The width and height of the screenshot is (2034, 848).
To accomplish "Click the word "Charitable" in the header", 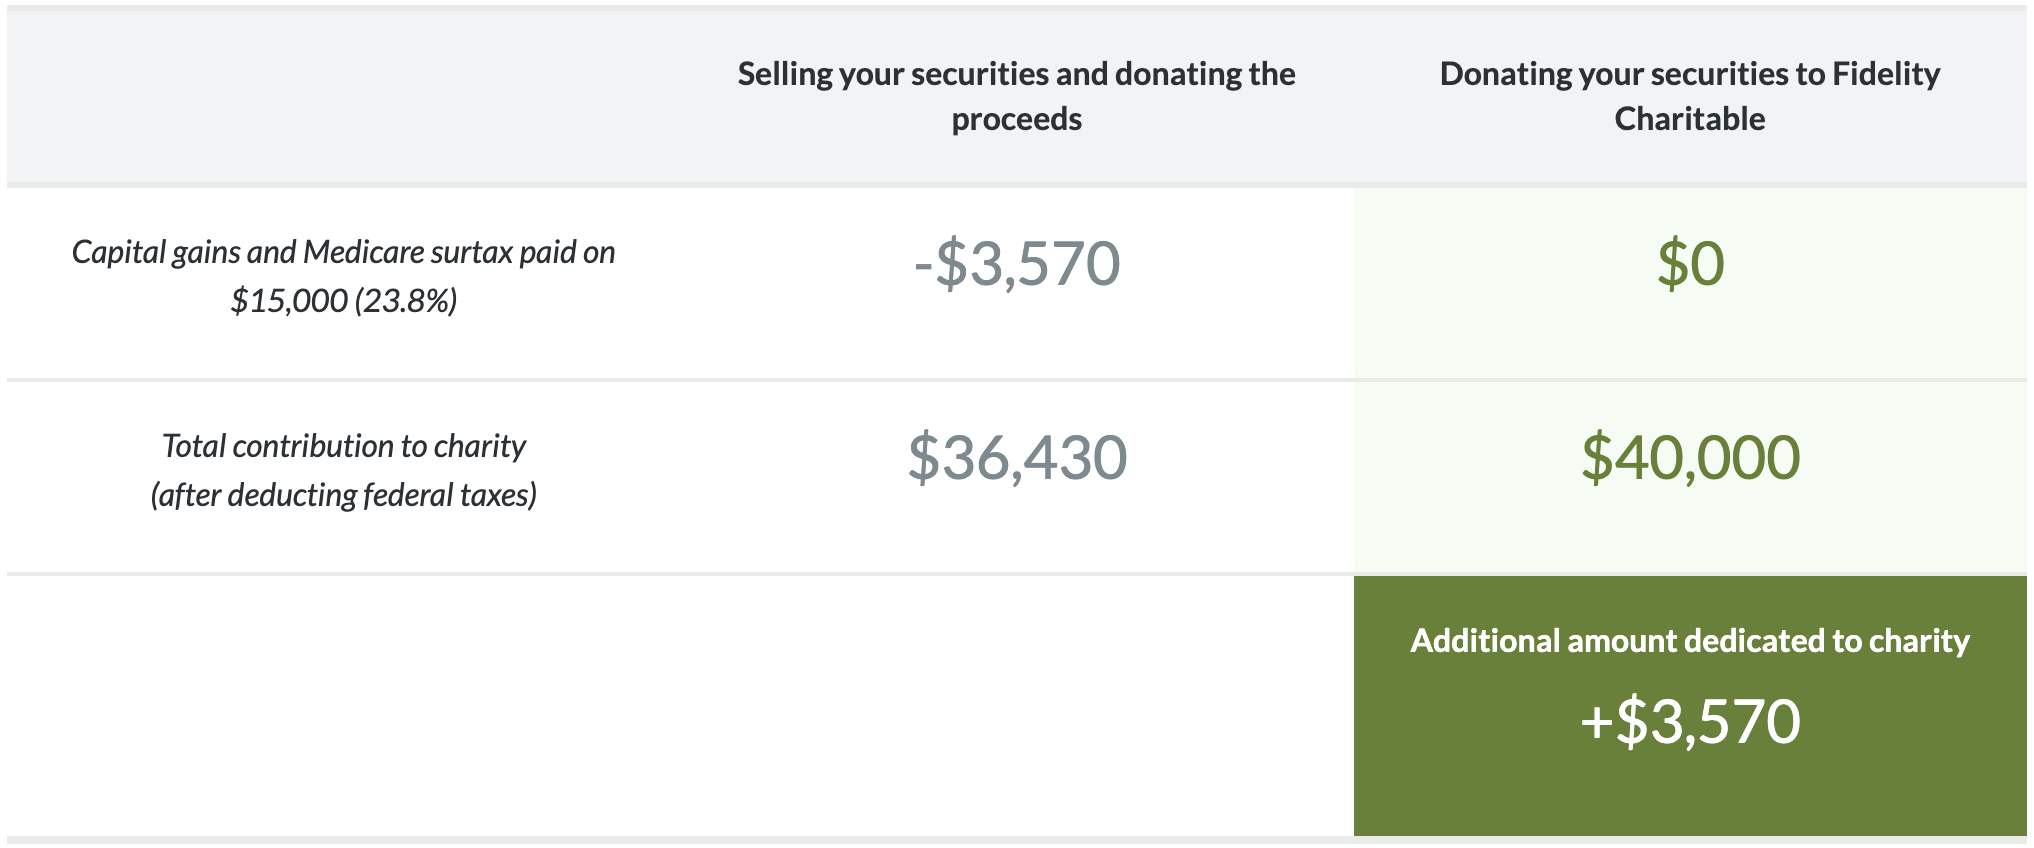I will (1689, 120).
